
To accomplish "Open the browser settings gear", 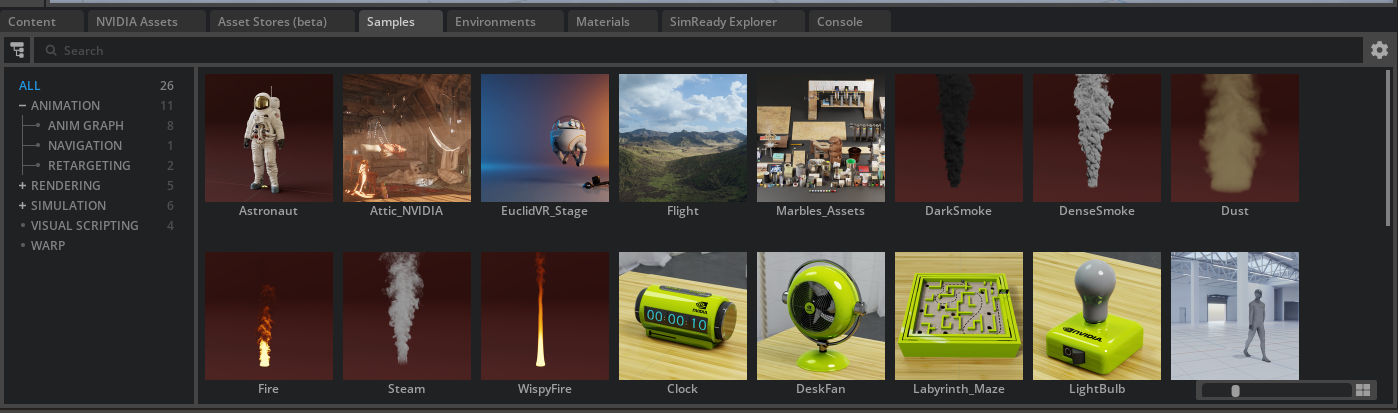I will point(1380,50).
